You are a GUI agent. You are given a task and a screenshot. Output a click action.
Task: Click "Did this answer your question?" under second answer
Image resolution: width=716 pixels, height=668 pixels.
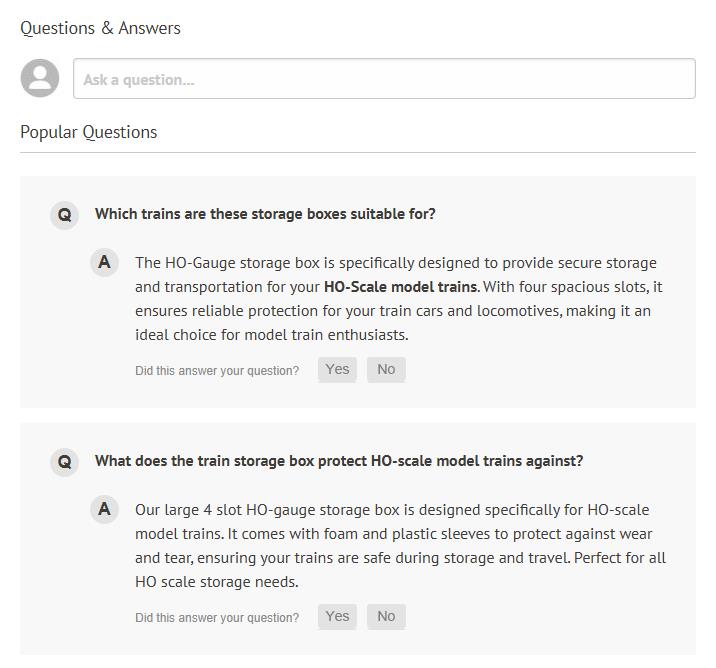(x=217, y=618)
